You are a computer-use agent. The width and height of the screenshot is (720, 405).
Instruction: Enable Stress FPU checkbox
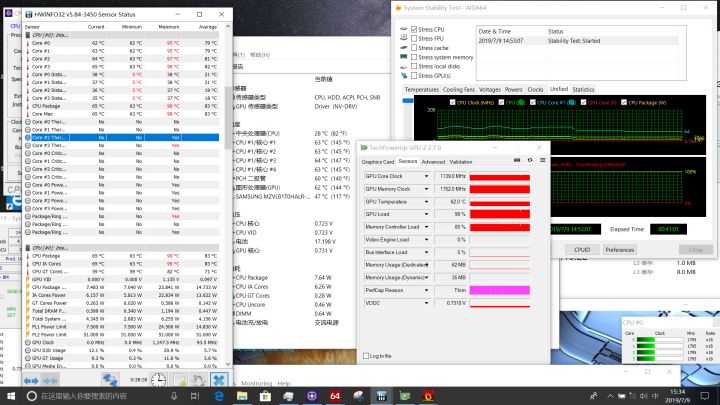414,39
